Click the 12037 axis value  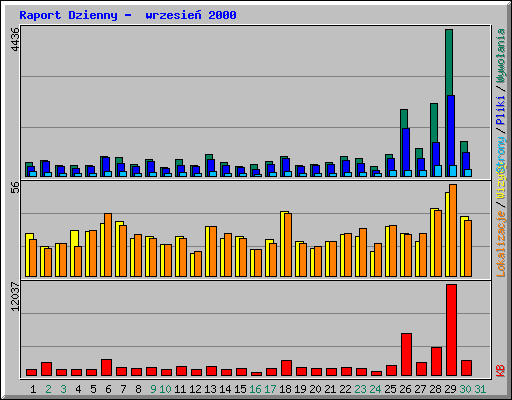[15, 297]
